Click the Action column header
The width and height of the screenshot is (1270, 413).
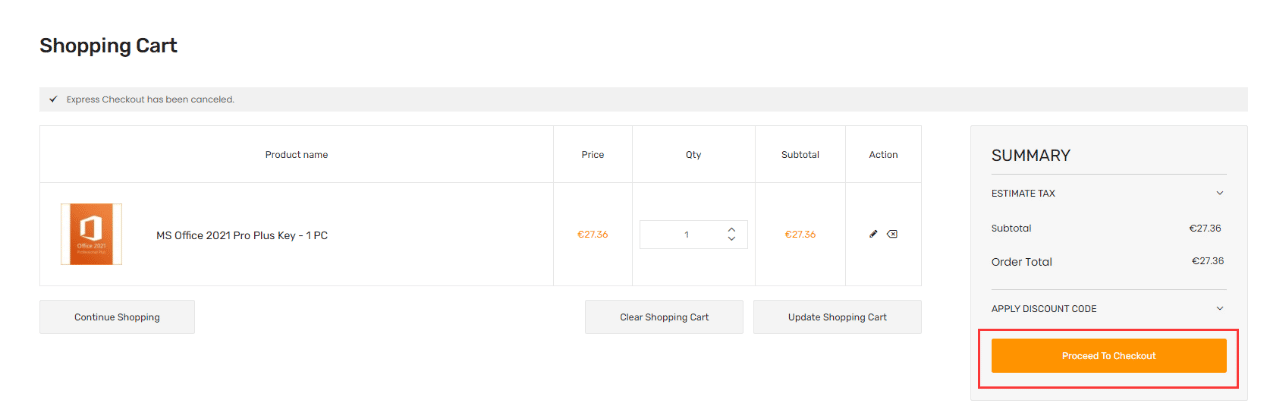point(883,155)
